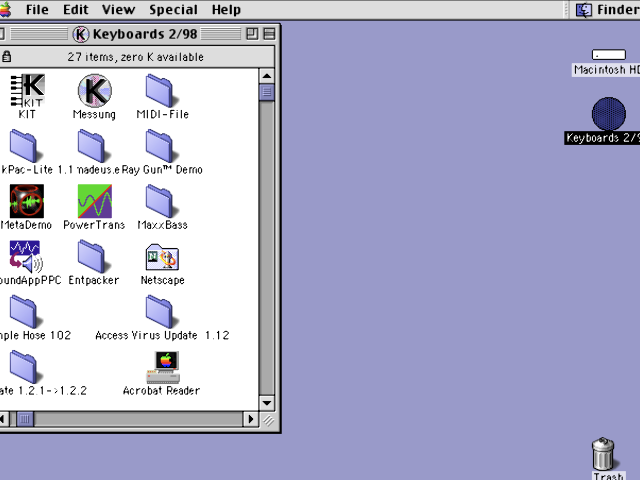Screen dimensions: 640x480
Task: Select the Keyboards 2/98 CD icon on desktop
Action: click(x=609, y=113)
